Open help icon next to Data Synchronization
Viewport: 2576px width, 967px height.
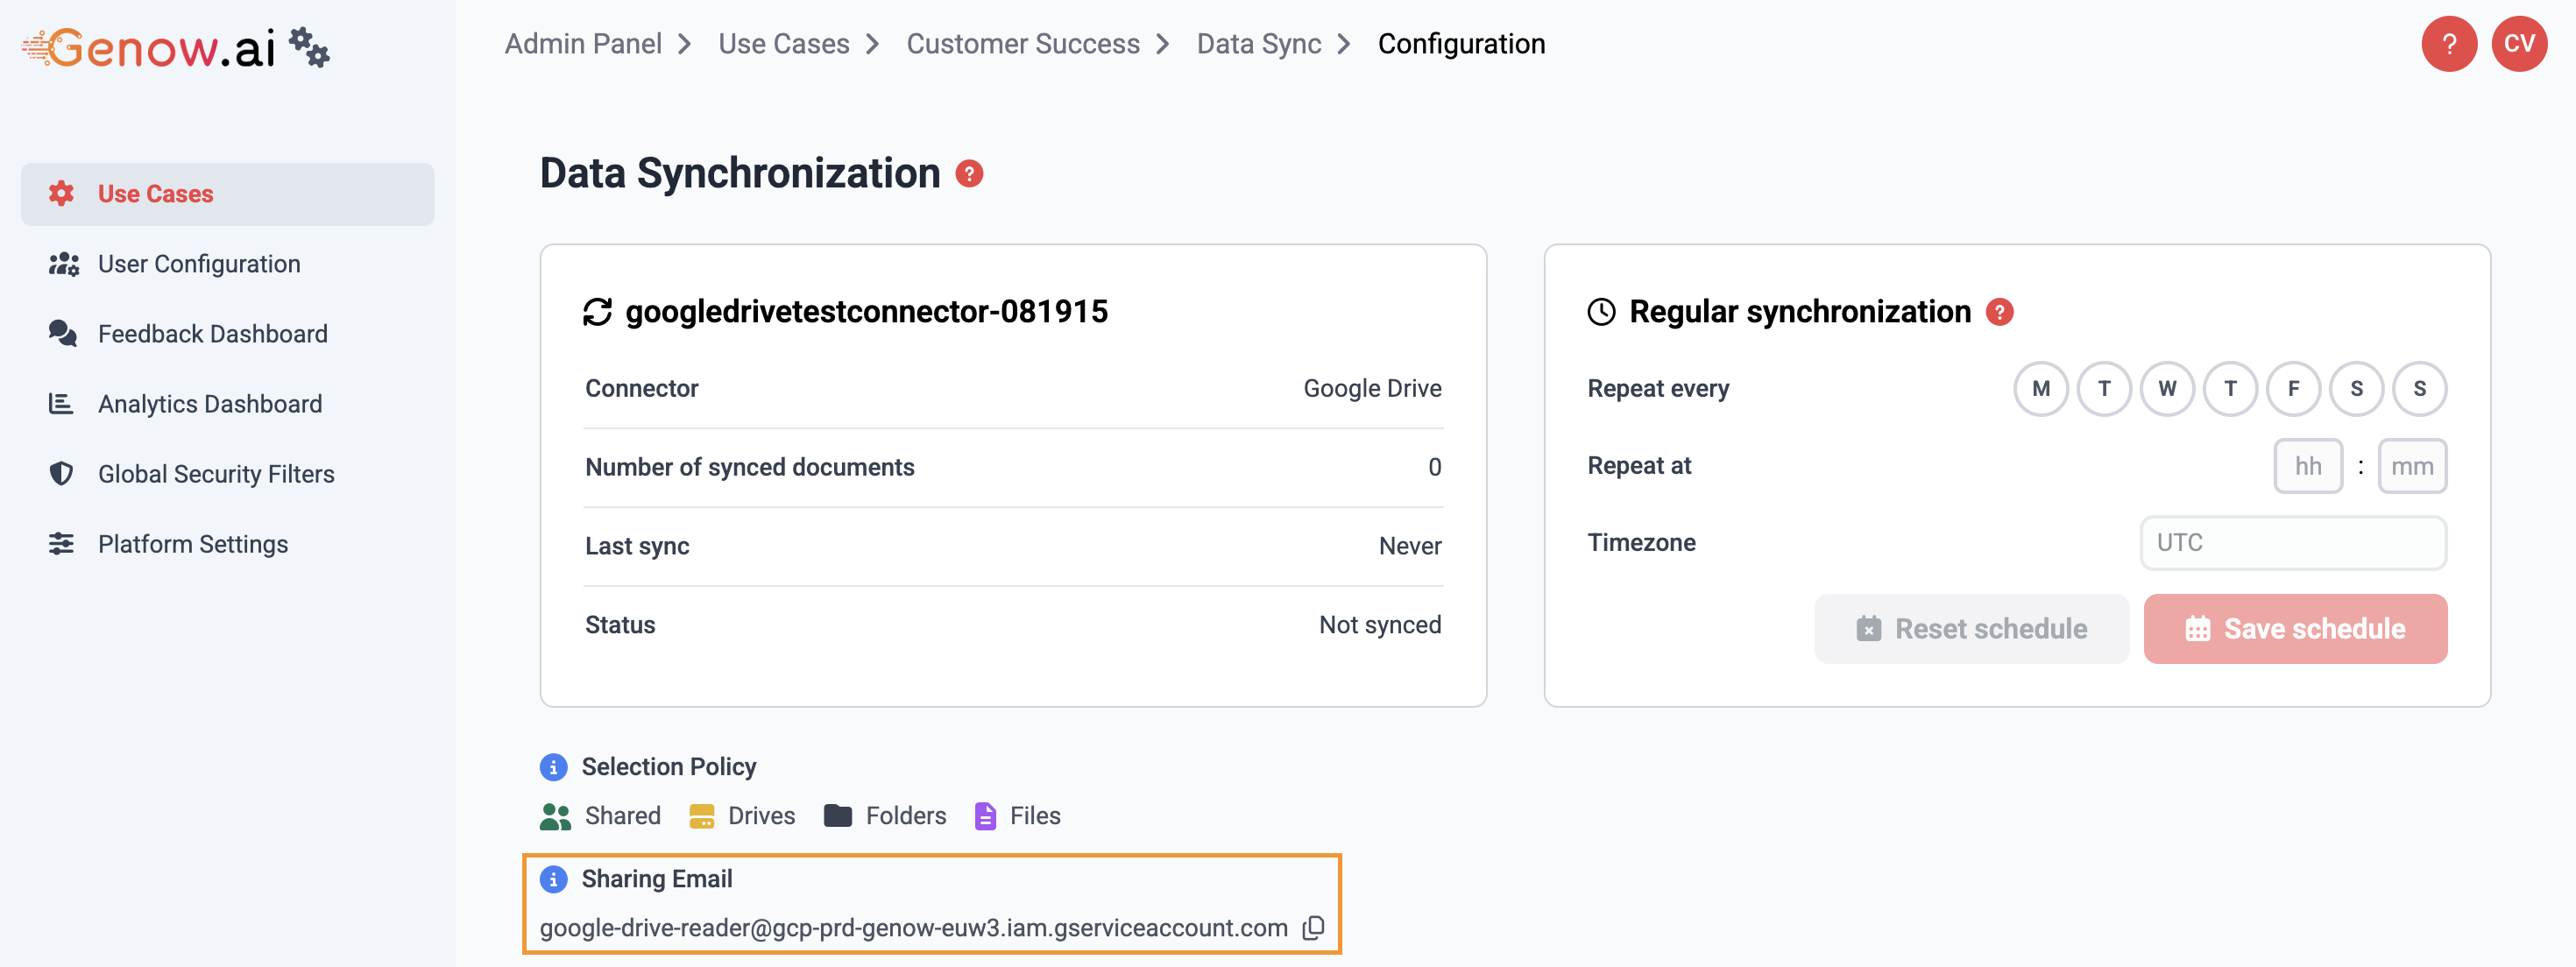coord(968,174)
